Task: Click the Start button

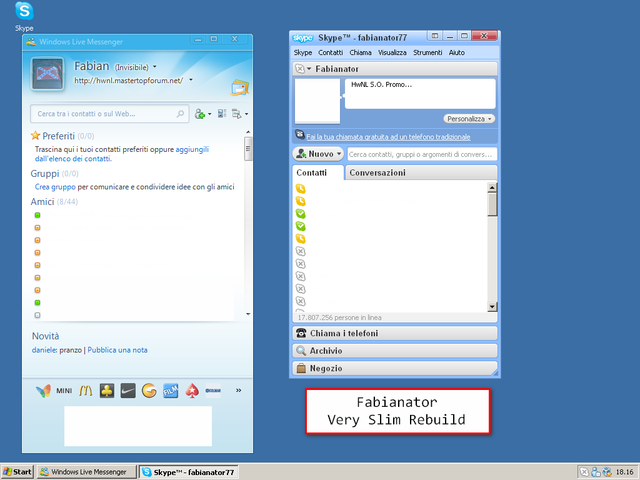Action: tap(17, 472)
